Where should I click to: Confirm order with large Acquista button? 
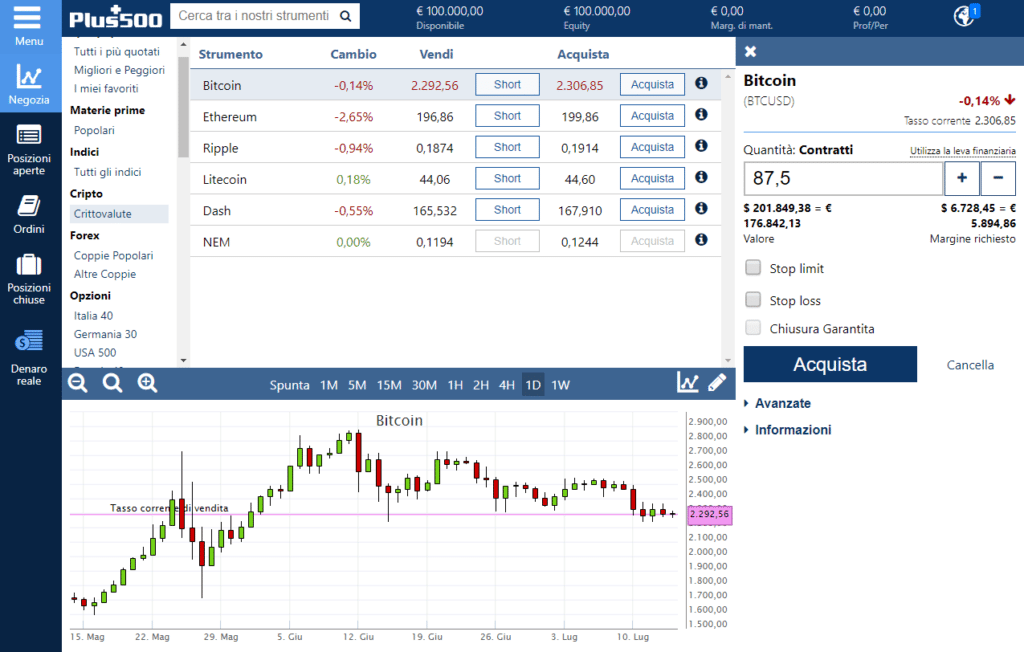click(x=830, y=364)
